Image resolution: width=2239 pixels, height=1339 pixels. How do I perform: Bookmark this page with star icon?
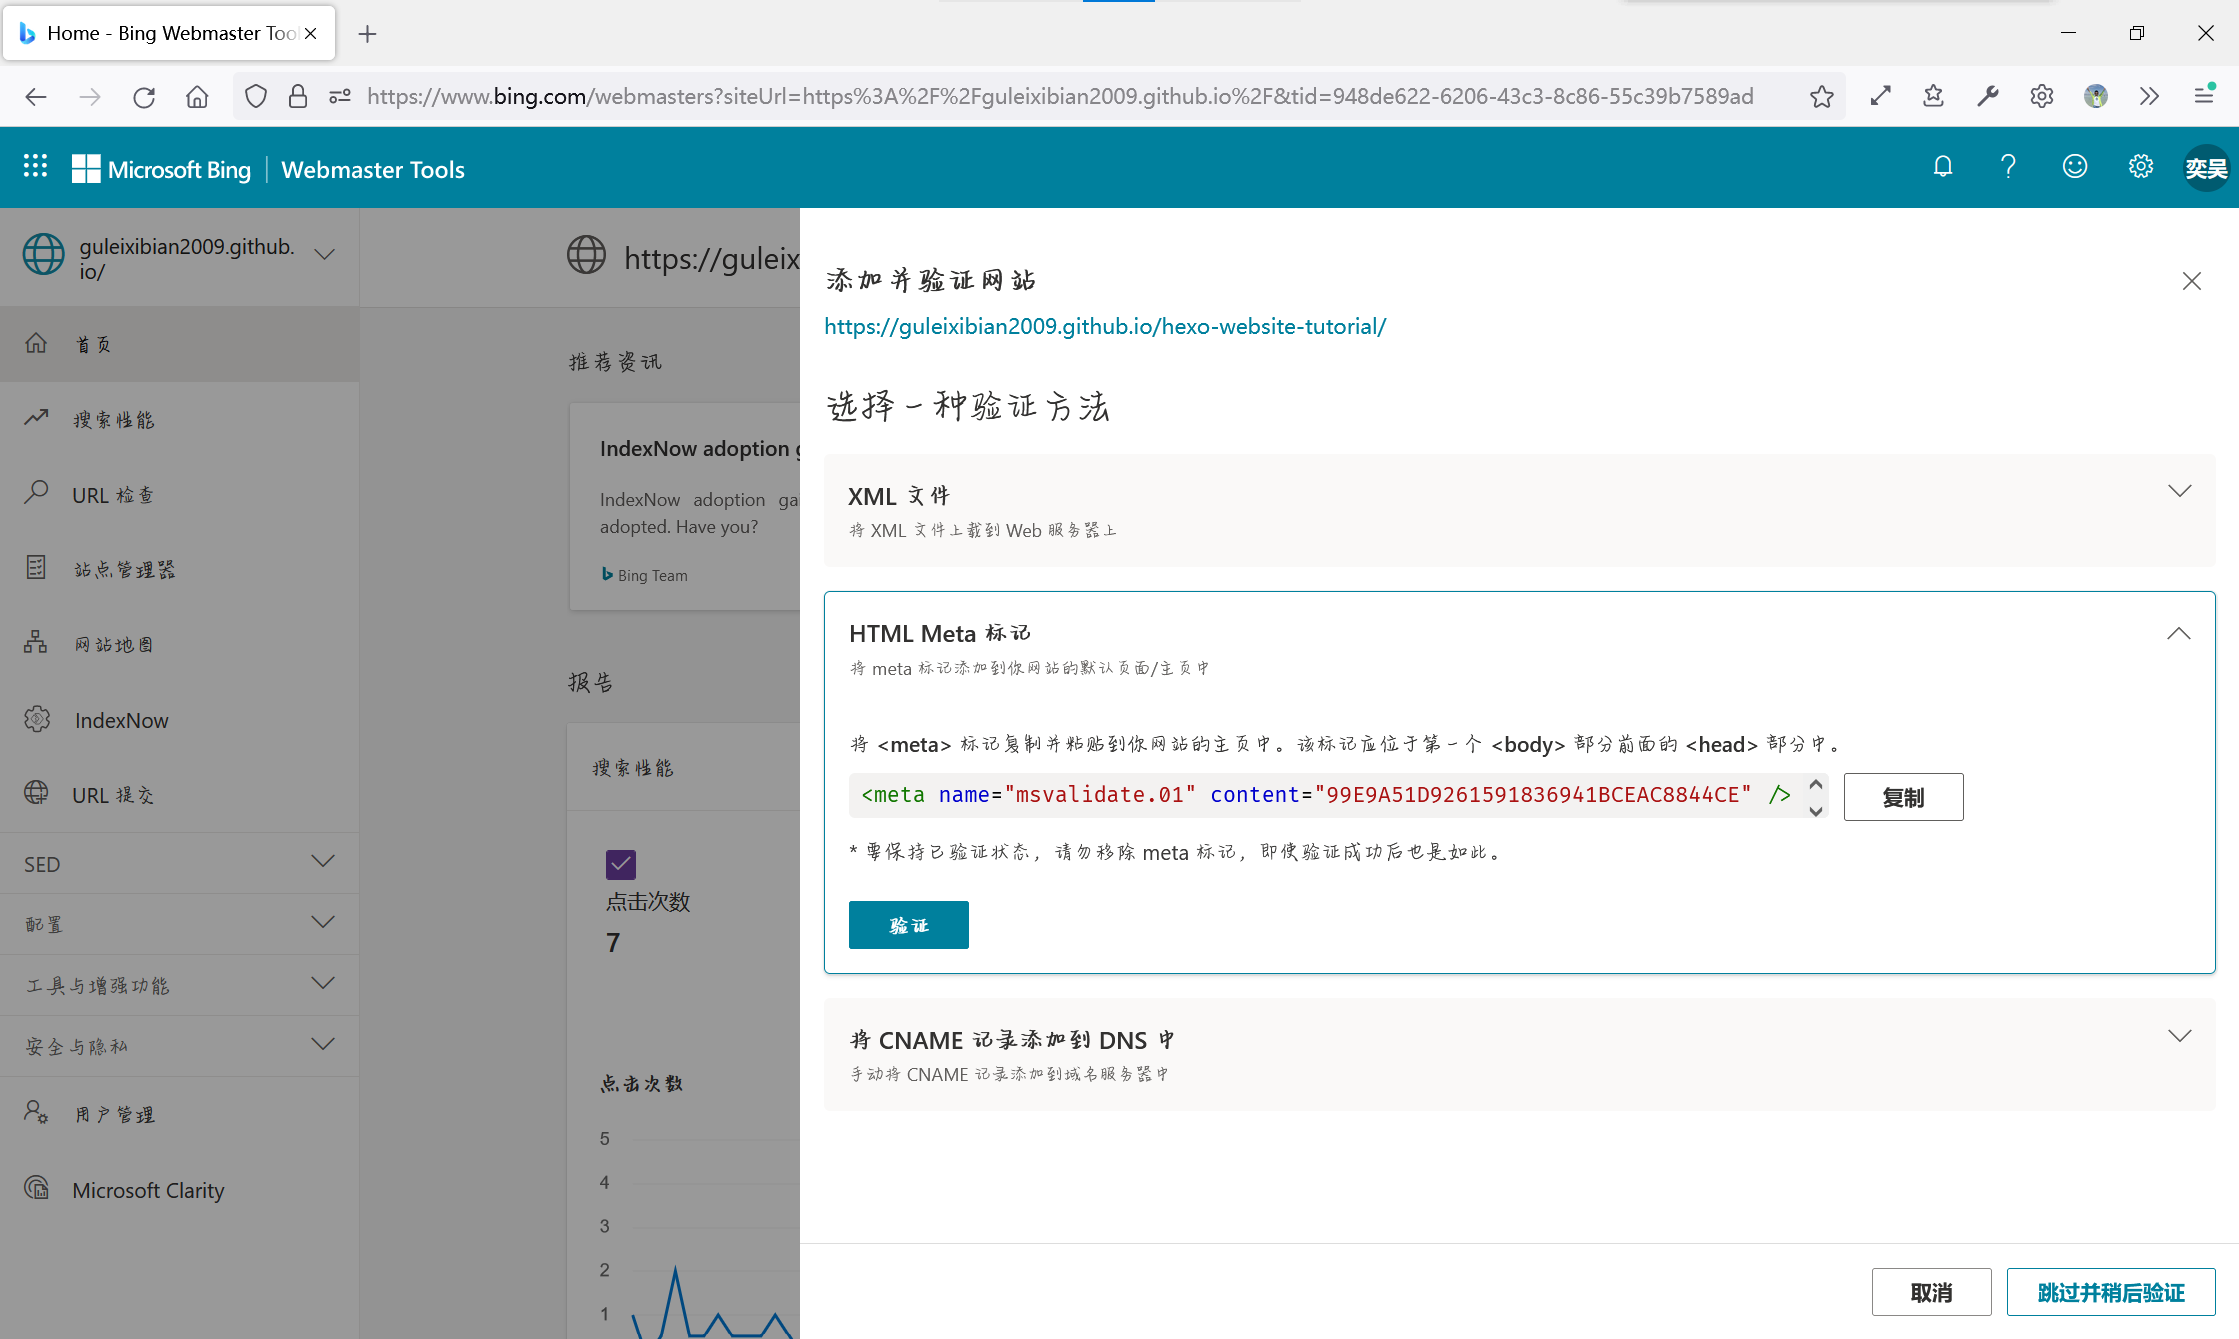coord(1821,97)
